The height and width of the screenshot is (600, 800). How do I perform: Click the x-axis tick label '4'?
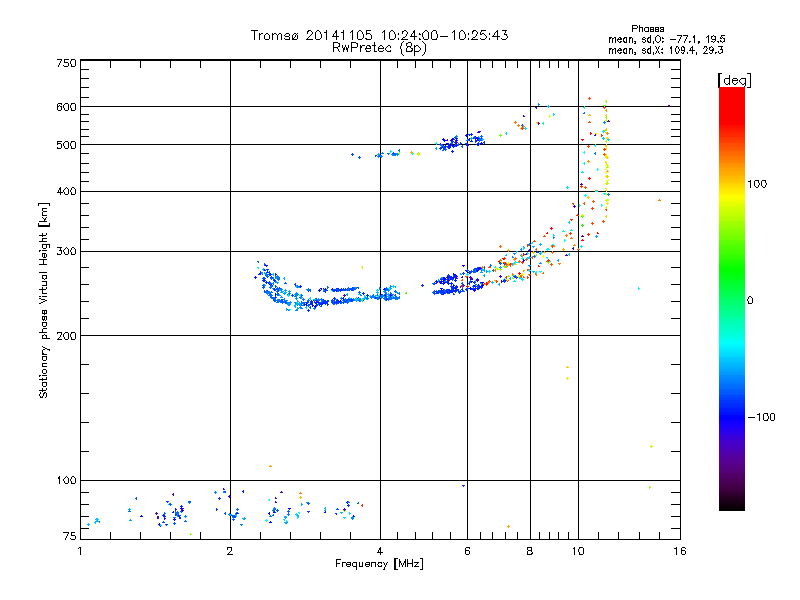pyautogui.click(x=380, y=551)
